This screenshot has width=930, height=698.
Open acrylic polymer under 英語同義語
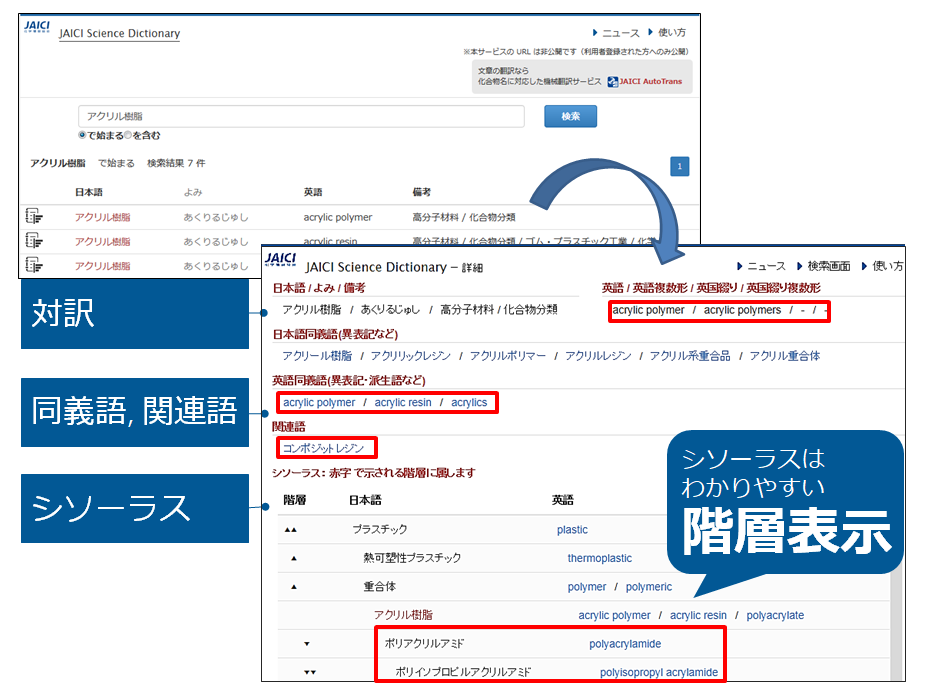pos(319,403)
